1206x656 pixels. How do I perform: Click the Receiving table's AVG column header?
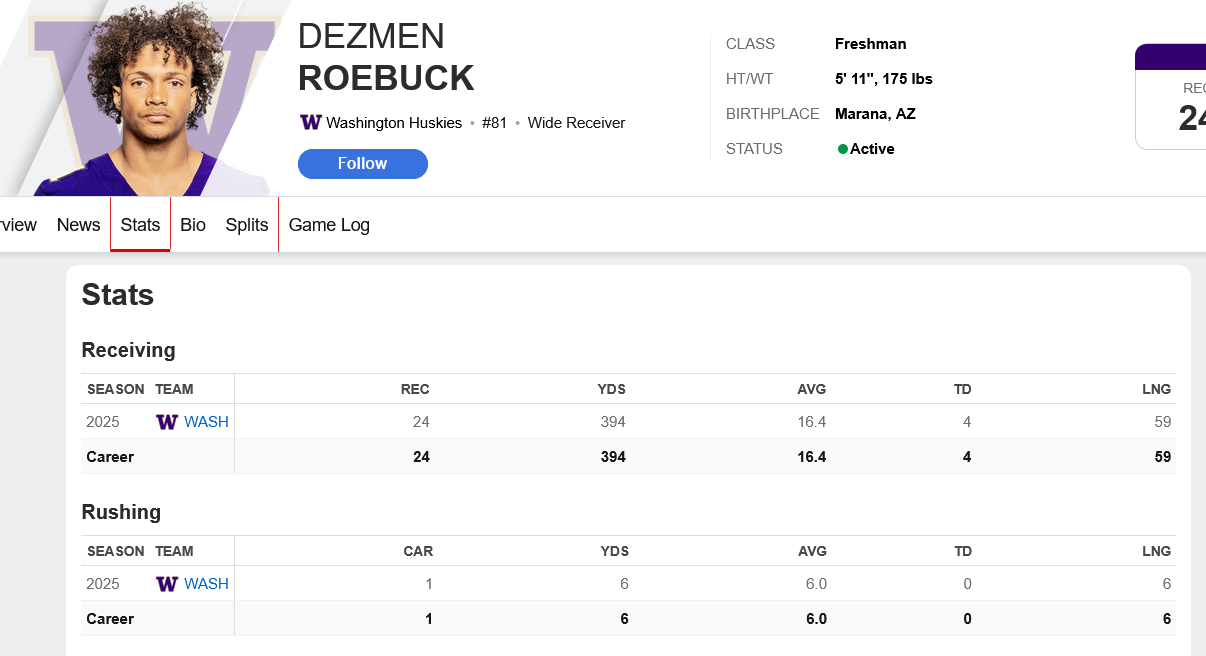point(812,389)
